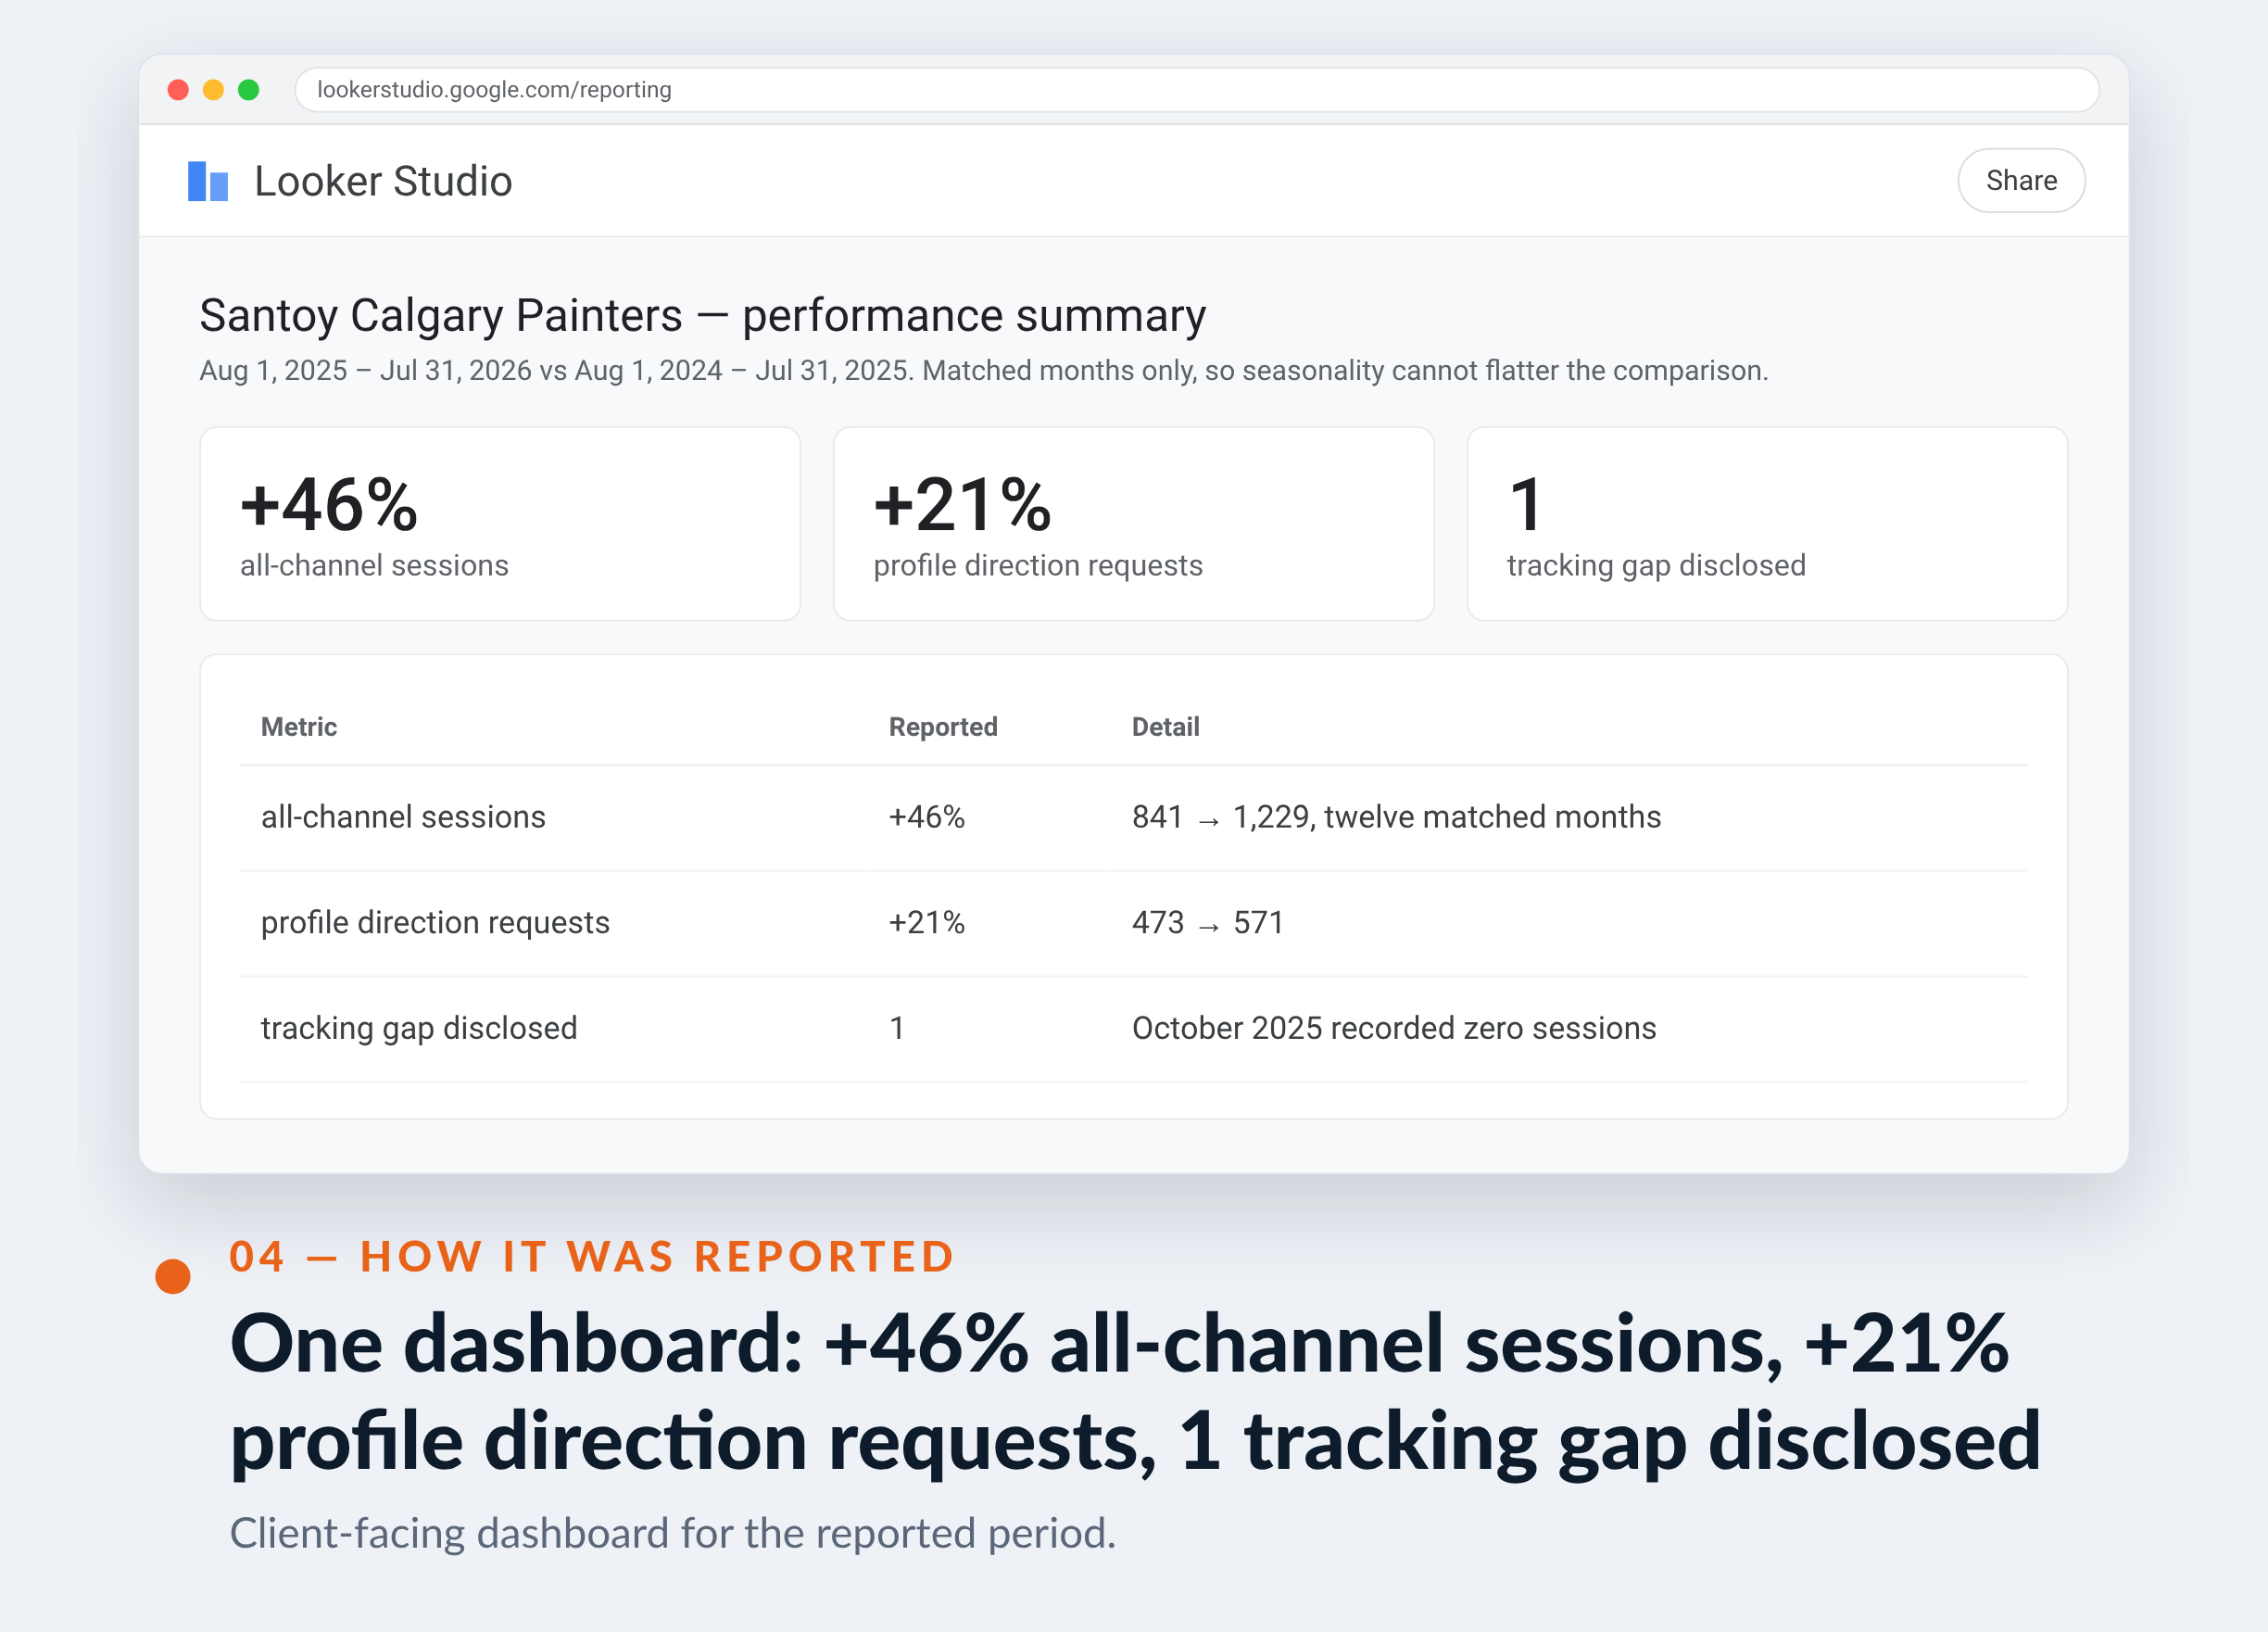Select the tracking gap disclosed scorecard
Image resolution: width=2268 pixels, height=1632 pixels.
click(1767, 524)
